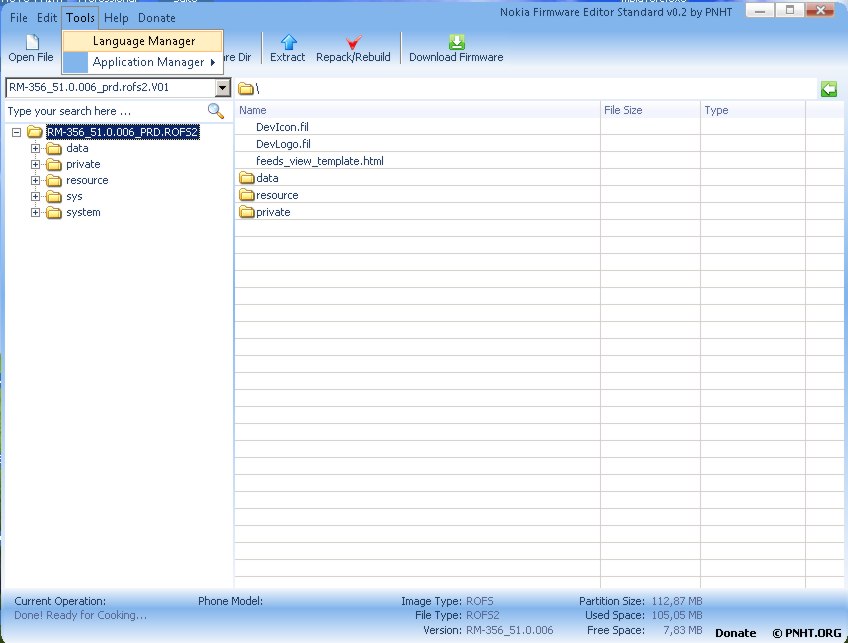Screen dimensions: 848x643
Task: Click the File Type value ROFS2
Action: click(x=482, y=615)
